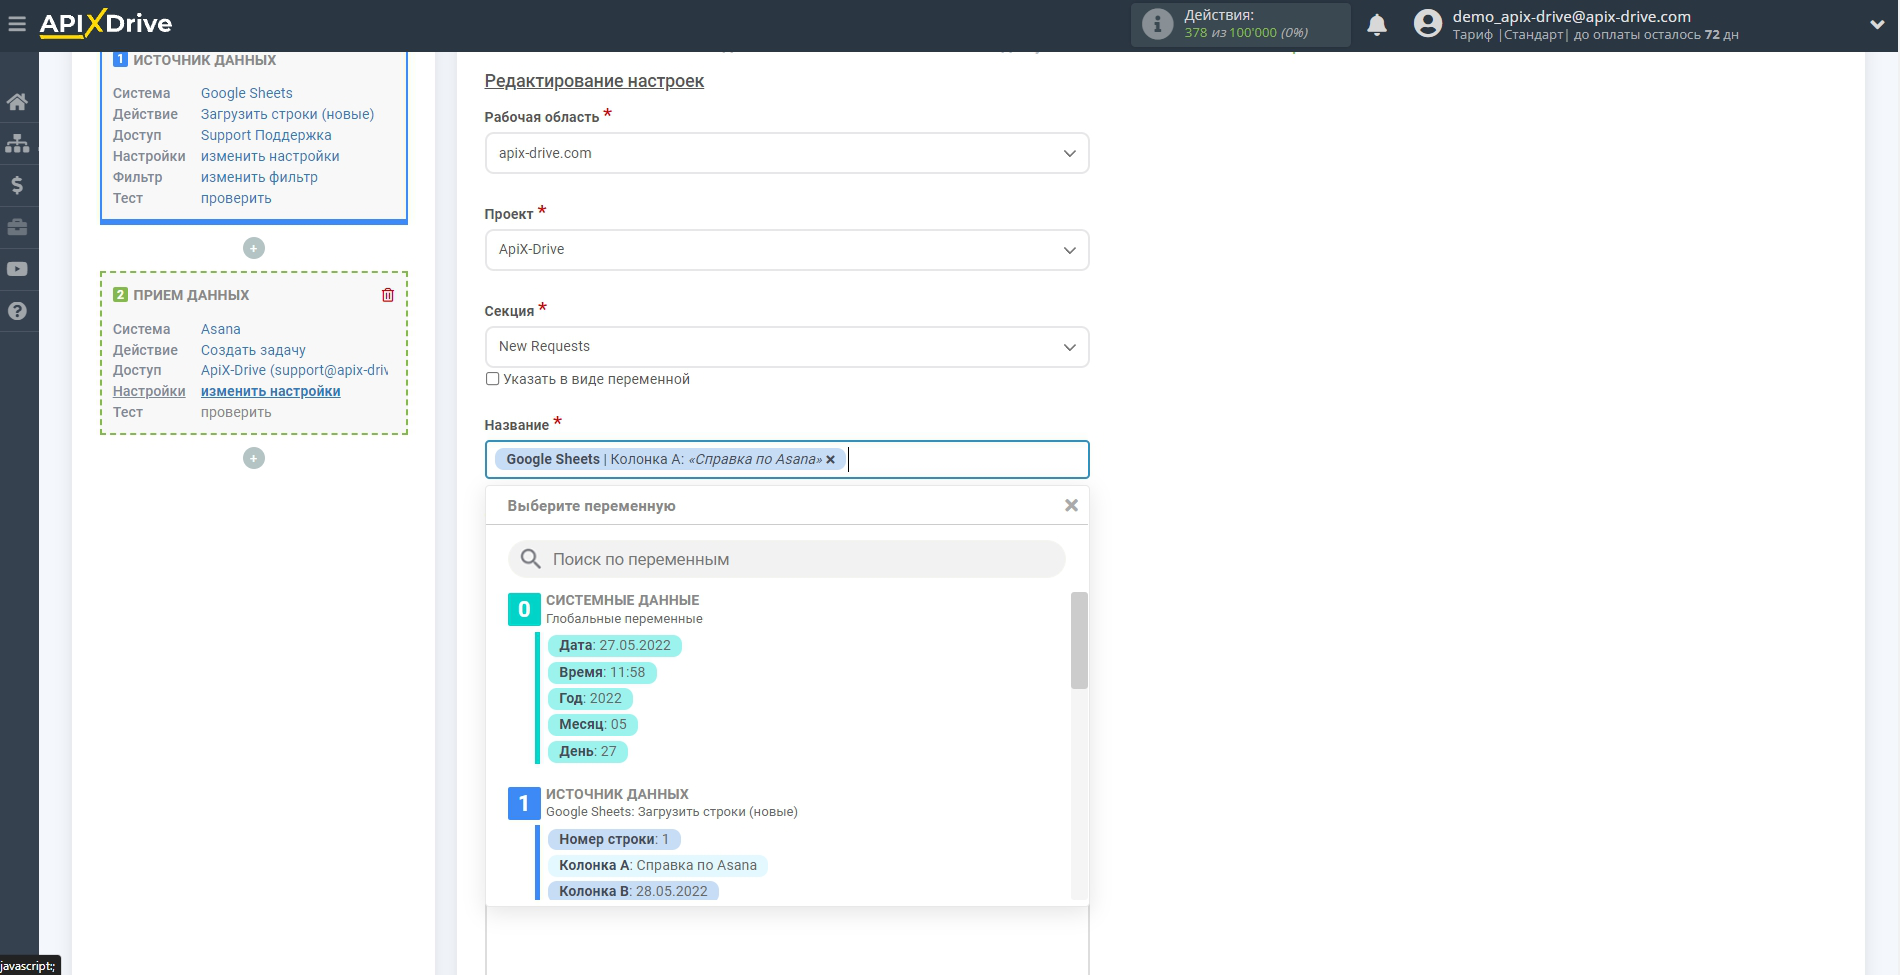Click the search magnifier icon in variables
1900x975 pixels.
coord(531,559)
